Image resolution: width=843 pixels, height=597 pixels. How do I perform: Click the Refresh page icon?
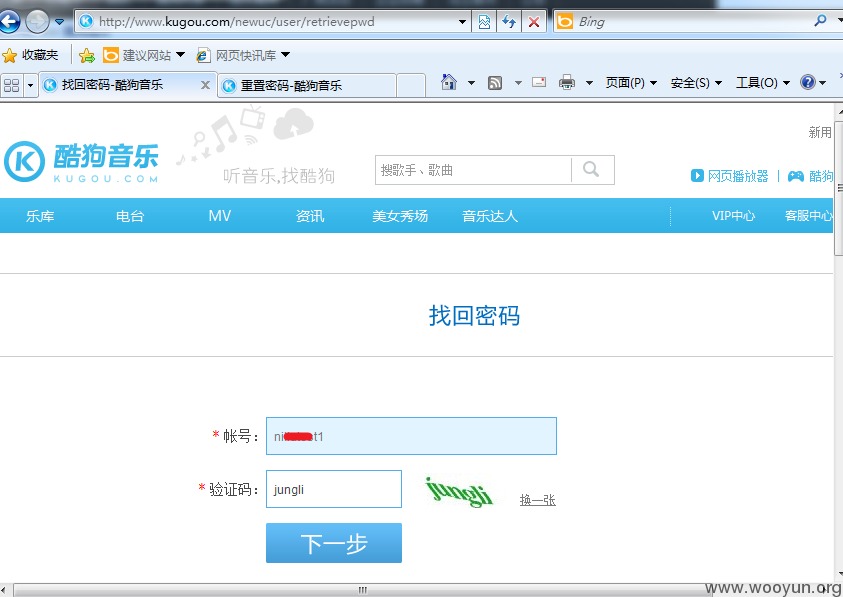pyautogui.click(x=509, y=22)
